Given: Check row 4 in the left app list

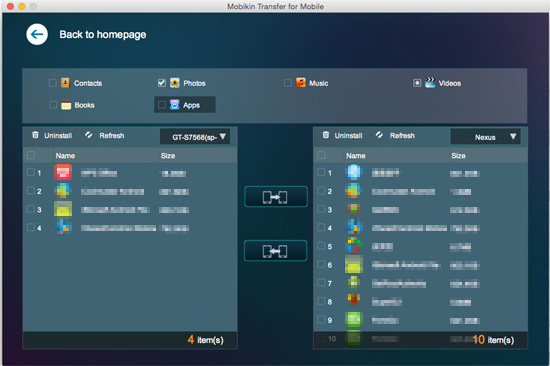Looking at the screenshot, I should click(x=31, y=227).
